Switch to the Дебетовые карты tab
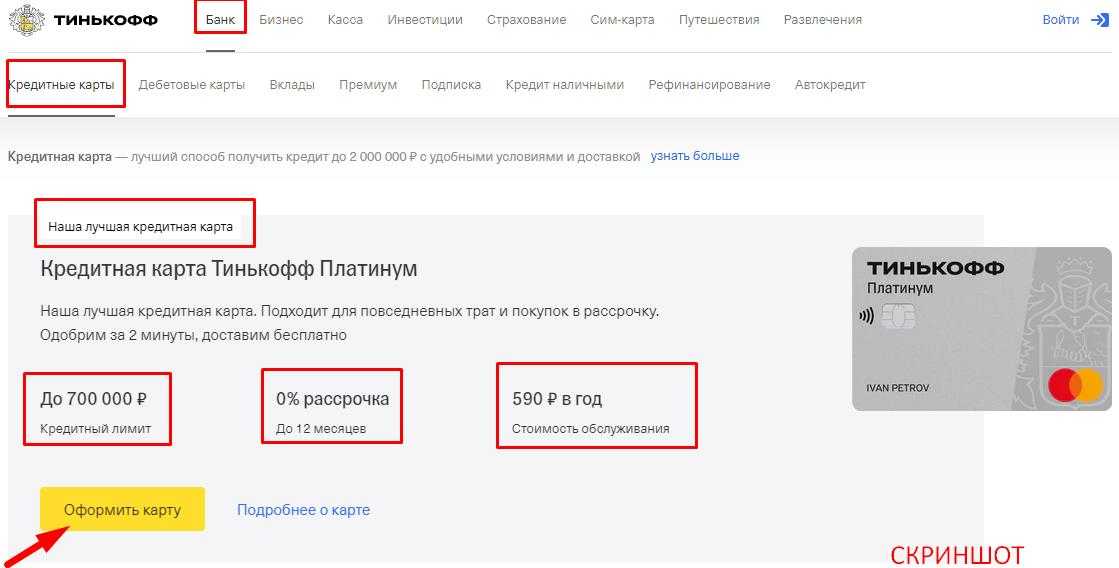The width and height of the screenshot is (1119, 568). tap(192, 85)
